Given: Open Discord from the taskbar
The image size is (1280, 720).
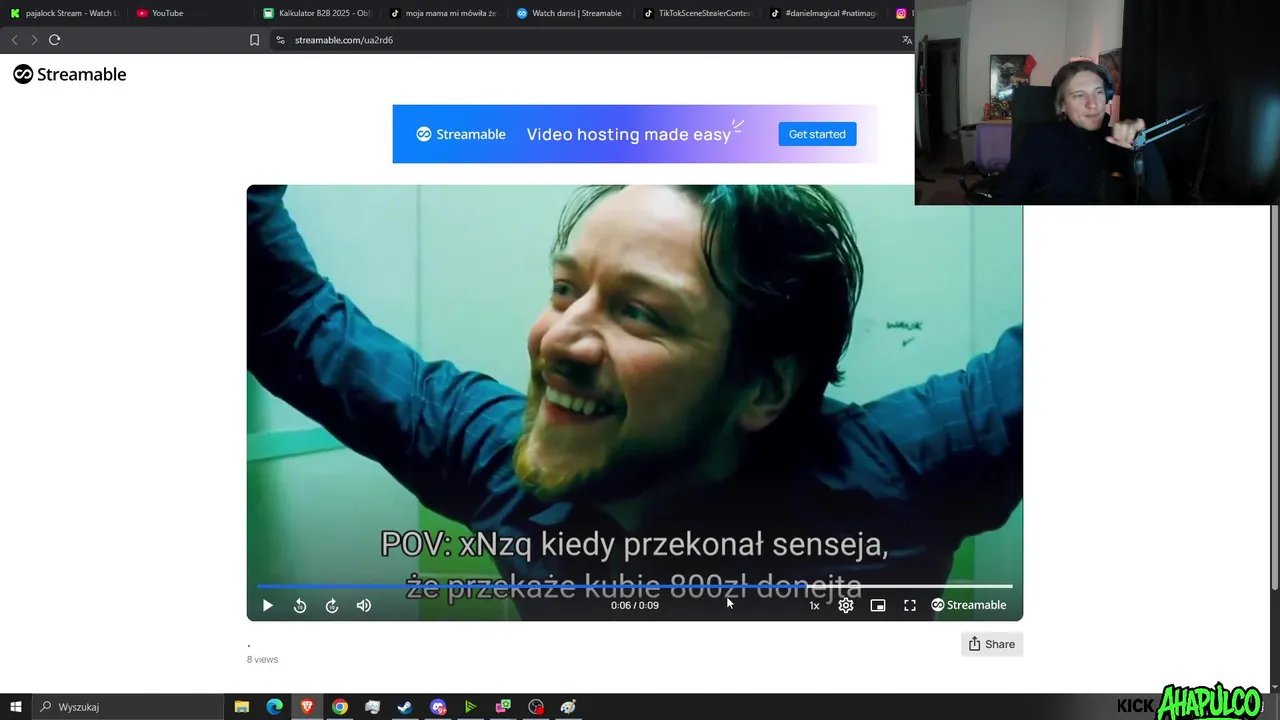Looking at the screenshot, I should point(438,707).
